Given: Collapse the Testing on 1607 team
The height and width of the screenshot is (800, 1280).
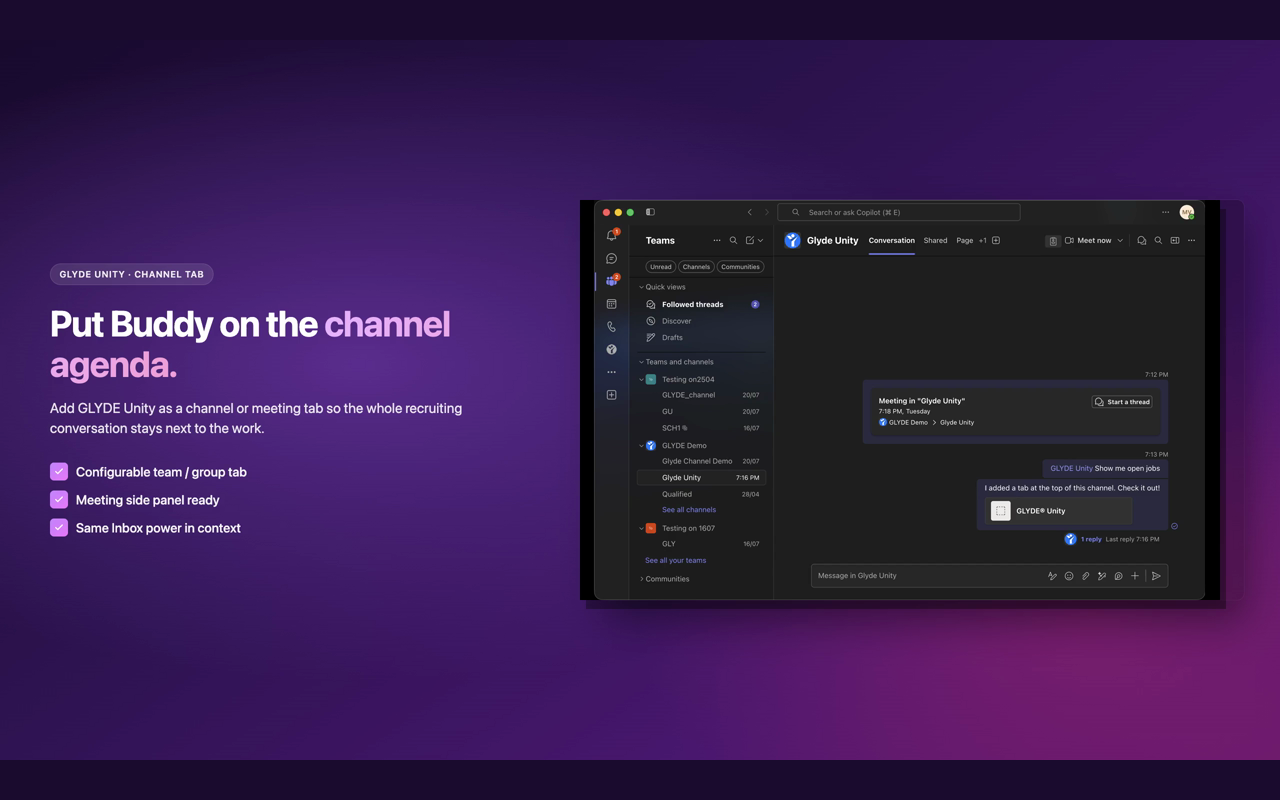Looking at the screenshot, I should (642, 528).
